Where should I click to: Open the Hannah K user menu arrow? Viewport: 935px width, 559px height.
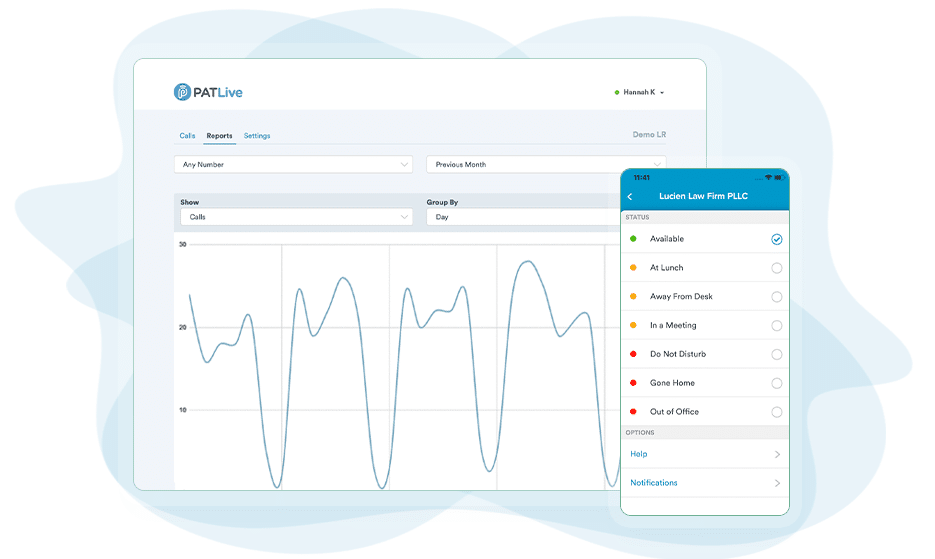[x=662, y=93]
